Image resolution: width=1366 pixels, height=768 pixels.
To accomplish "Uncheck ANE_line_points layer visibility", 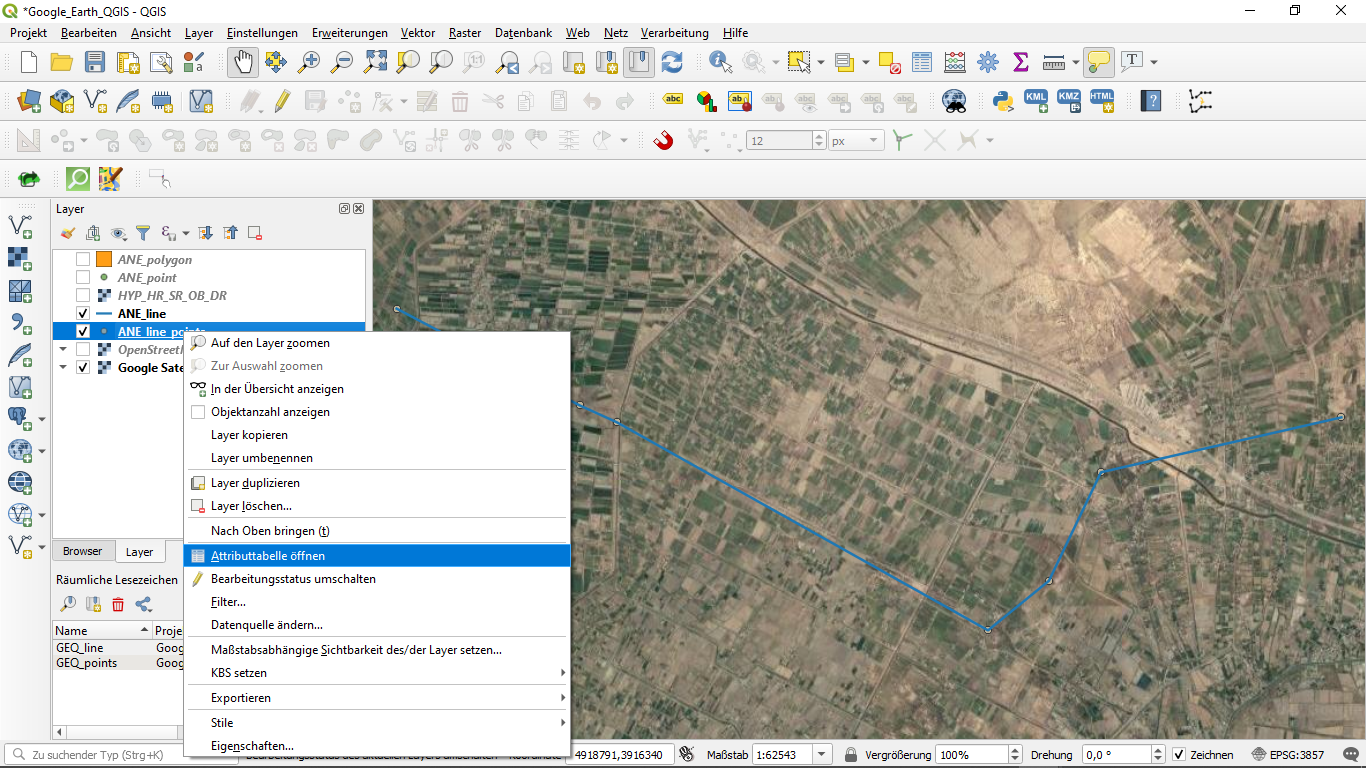I will (x=83, y=331).
